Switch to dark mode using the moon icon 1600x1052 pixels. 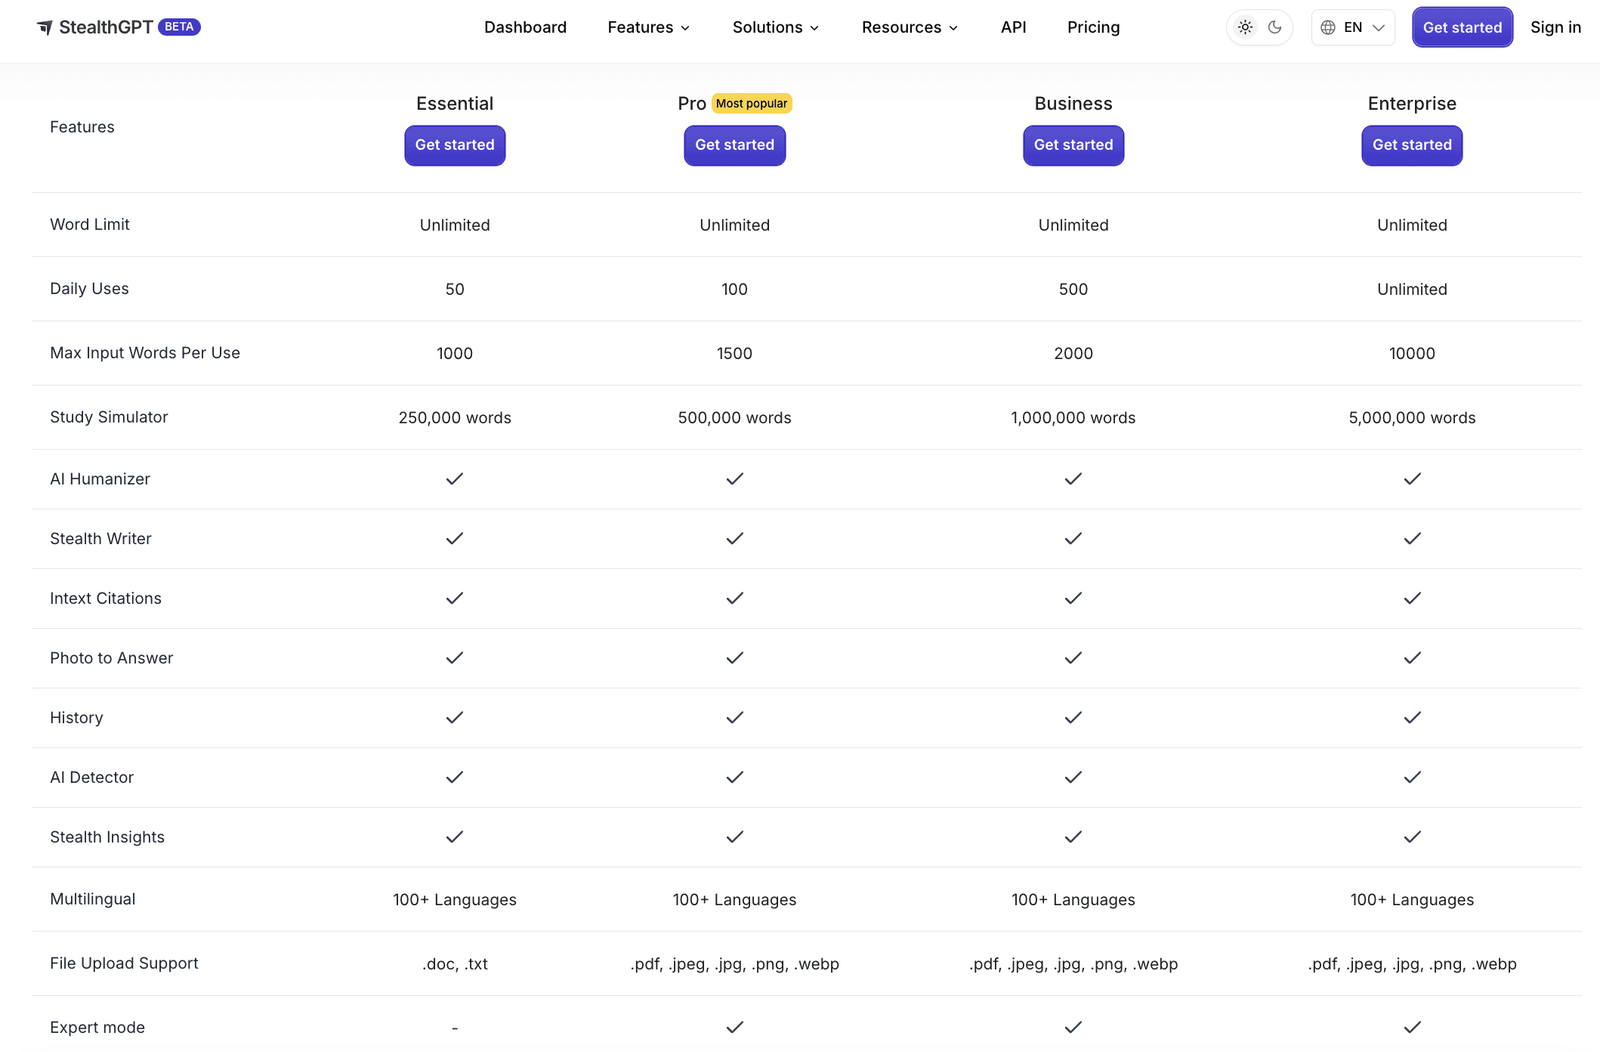(x=1273, y=27)
